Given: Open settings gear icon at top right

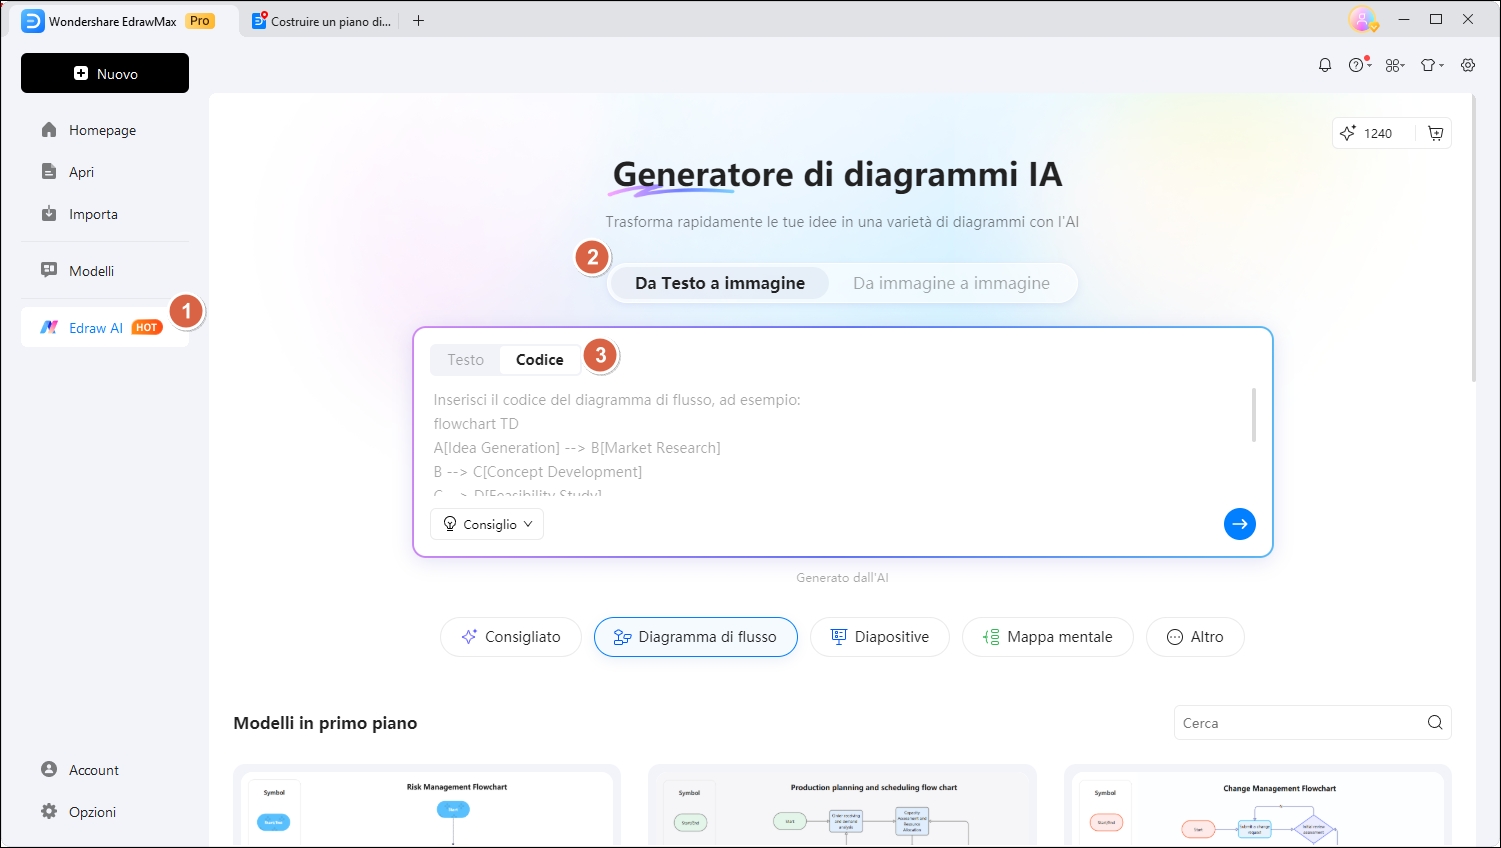Looking at the screenshot, I should (1468, 65).
